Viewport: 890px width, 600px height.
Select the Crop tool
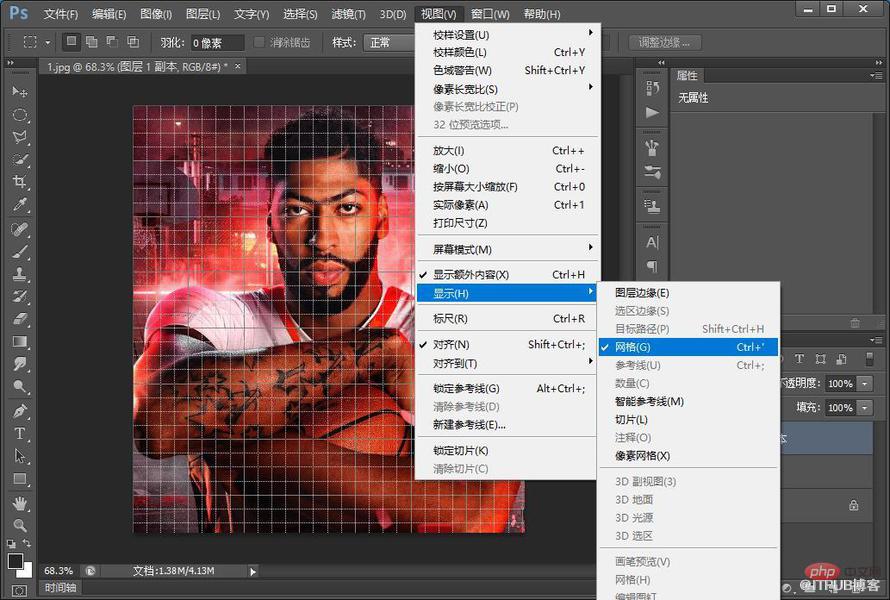tap(20, 182)
